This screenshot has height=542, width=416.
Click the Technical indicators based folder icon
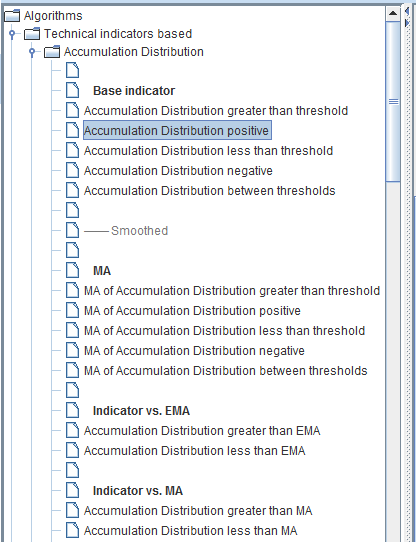pyautogui.click(x=32, y=34)
